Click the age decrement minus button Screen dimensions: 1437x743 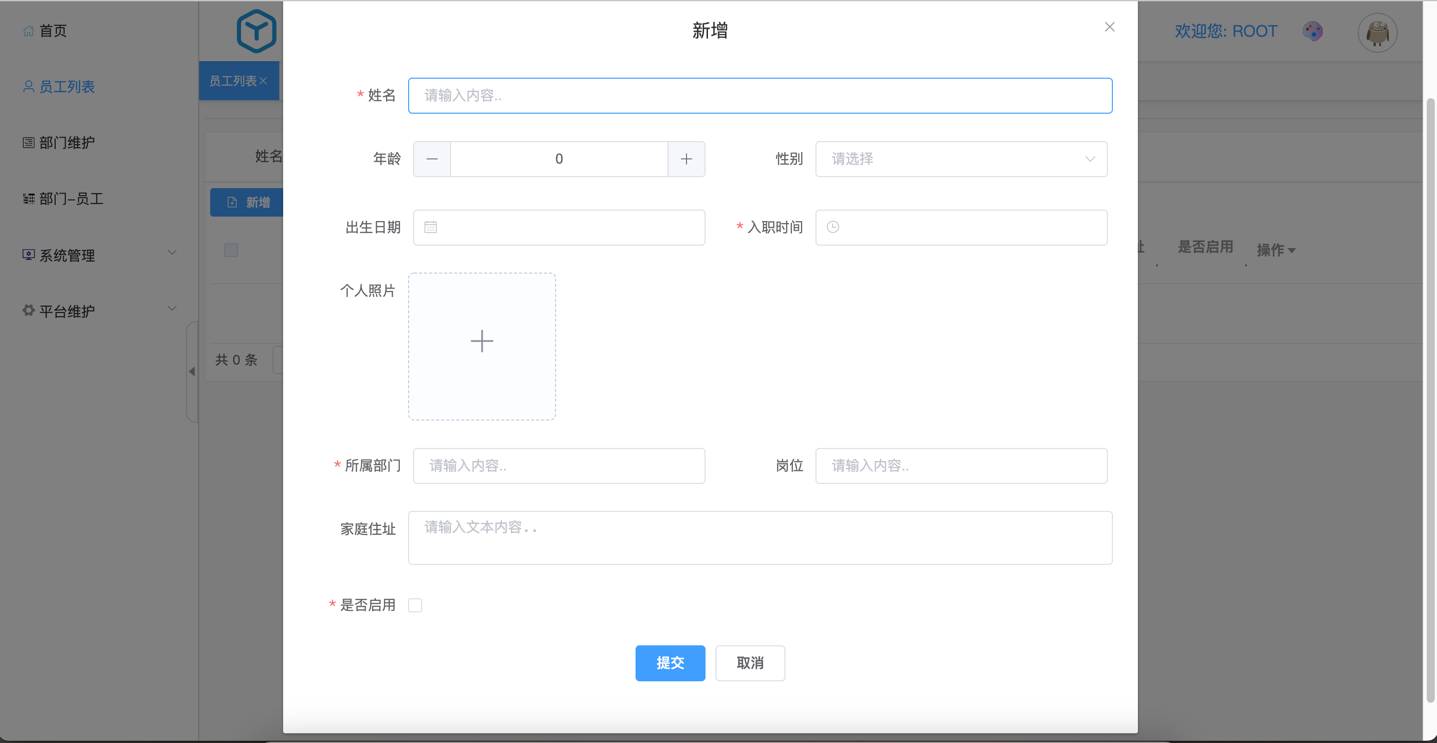(432, 159)
